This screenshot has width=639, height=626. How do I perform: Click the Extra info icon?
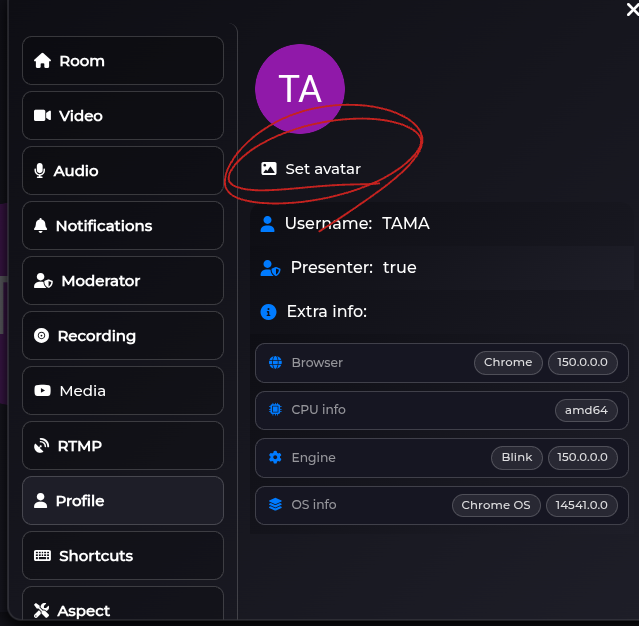tap(268, 312)
